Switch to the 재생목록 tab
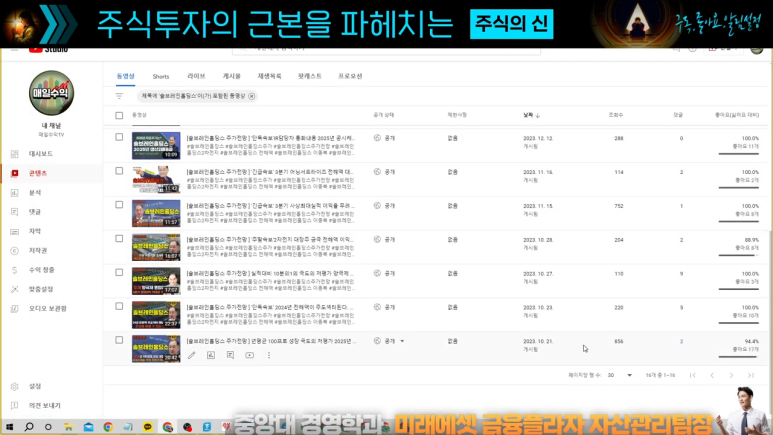Screen dimensions: 773x435 [x=269, y=76]
